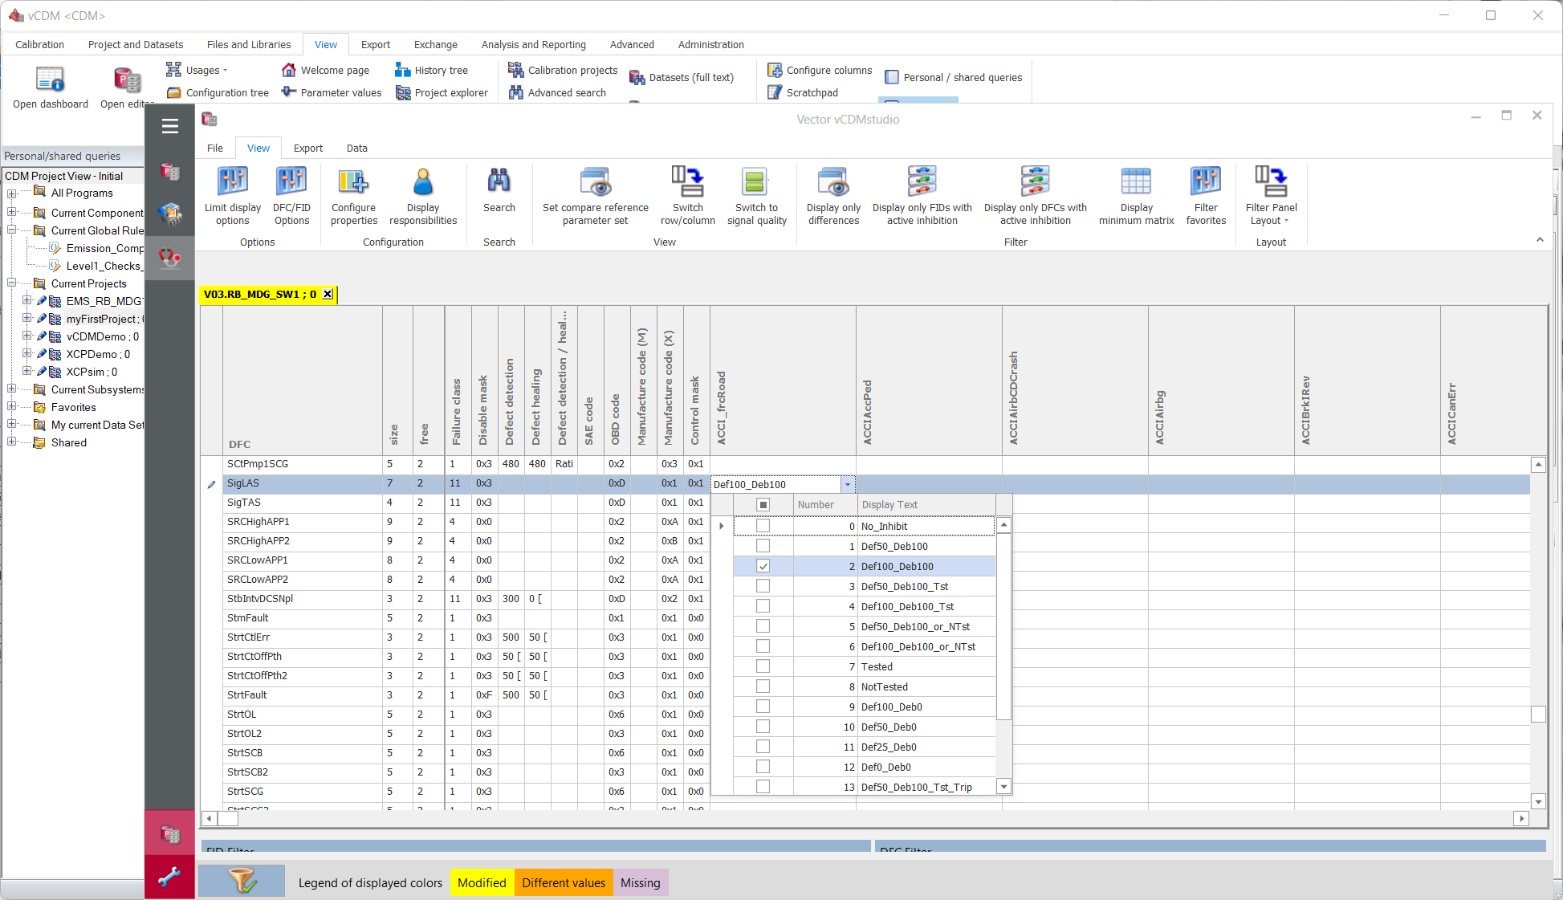The width and height of the screenshot is (1563, 900).
Task: Open Filter favorites
Action: coord(1206,196)
